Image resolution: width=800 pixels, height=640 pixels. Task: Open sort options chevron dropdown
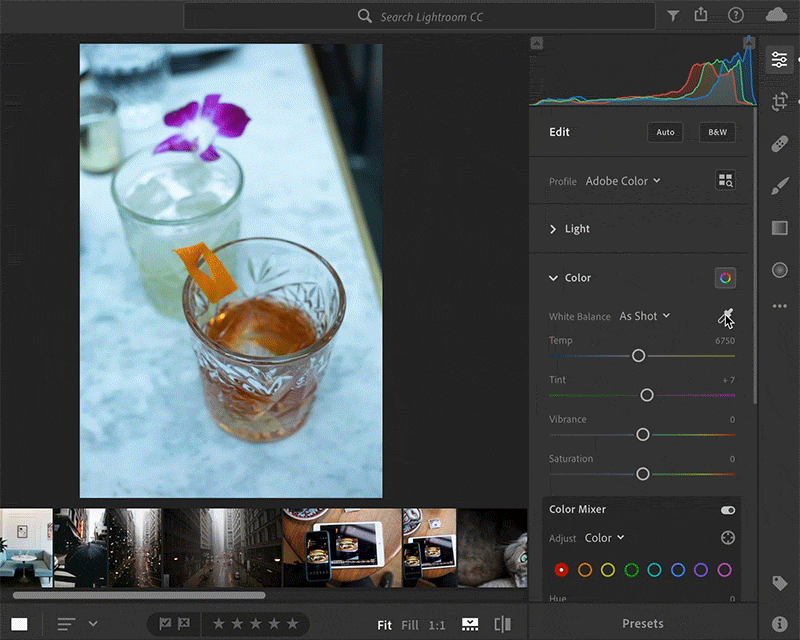[93, 624]
